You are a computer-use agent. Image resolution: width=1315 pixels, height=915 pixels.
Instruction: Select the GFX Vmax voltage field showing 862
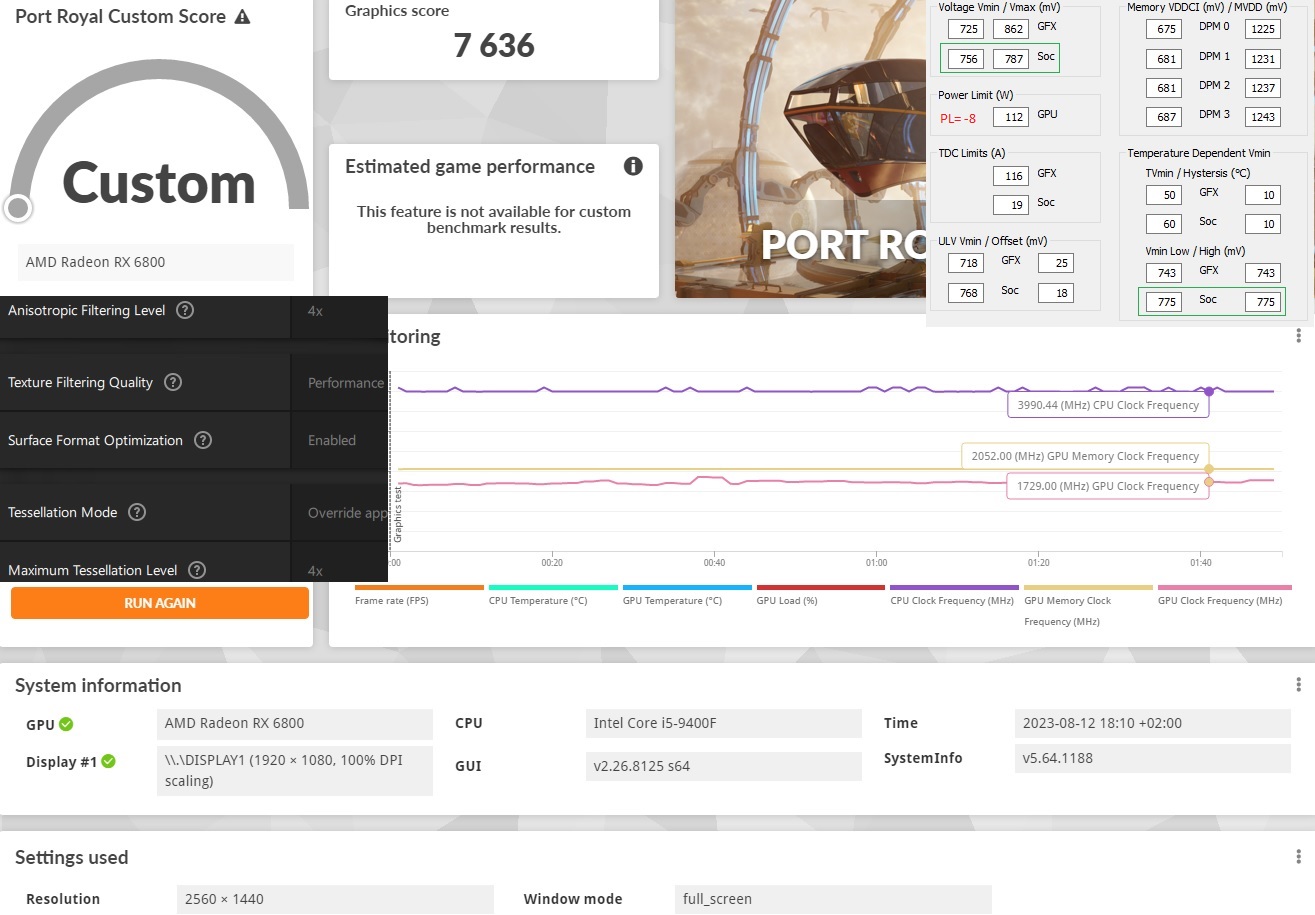[x=1010, y=29]
